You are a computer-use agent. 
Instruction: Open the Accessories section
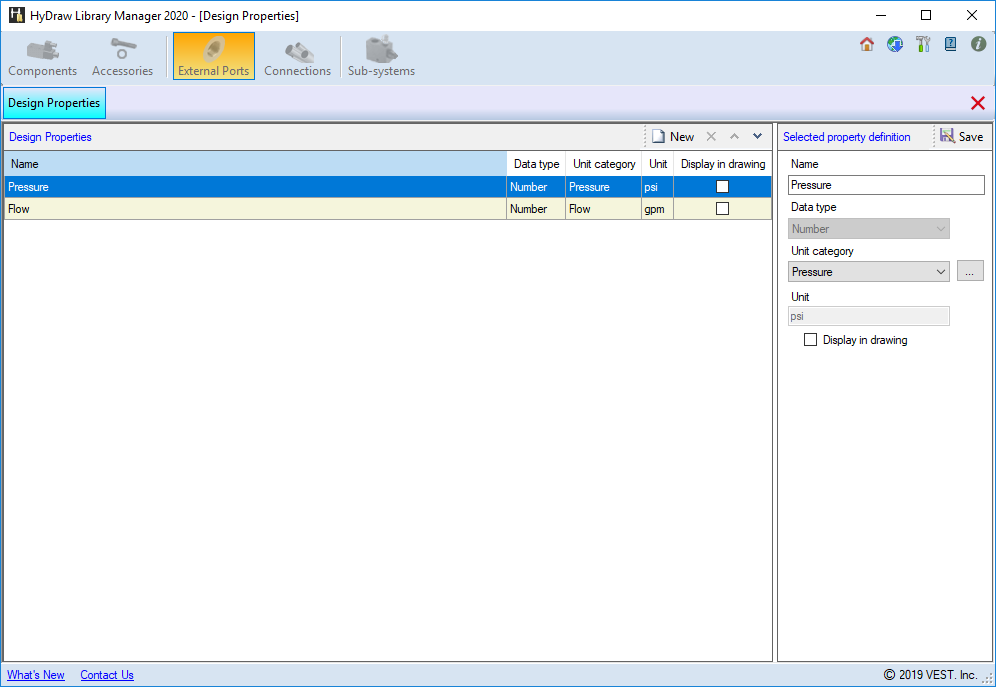click(x=122, y=57)
